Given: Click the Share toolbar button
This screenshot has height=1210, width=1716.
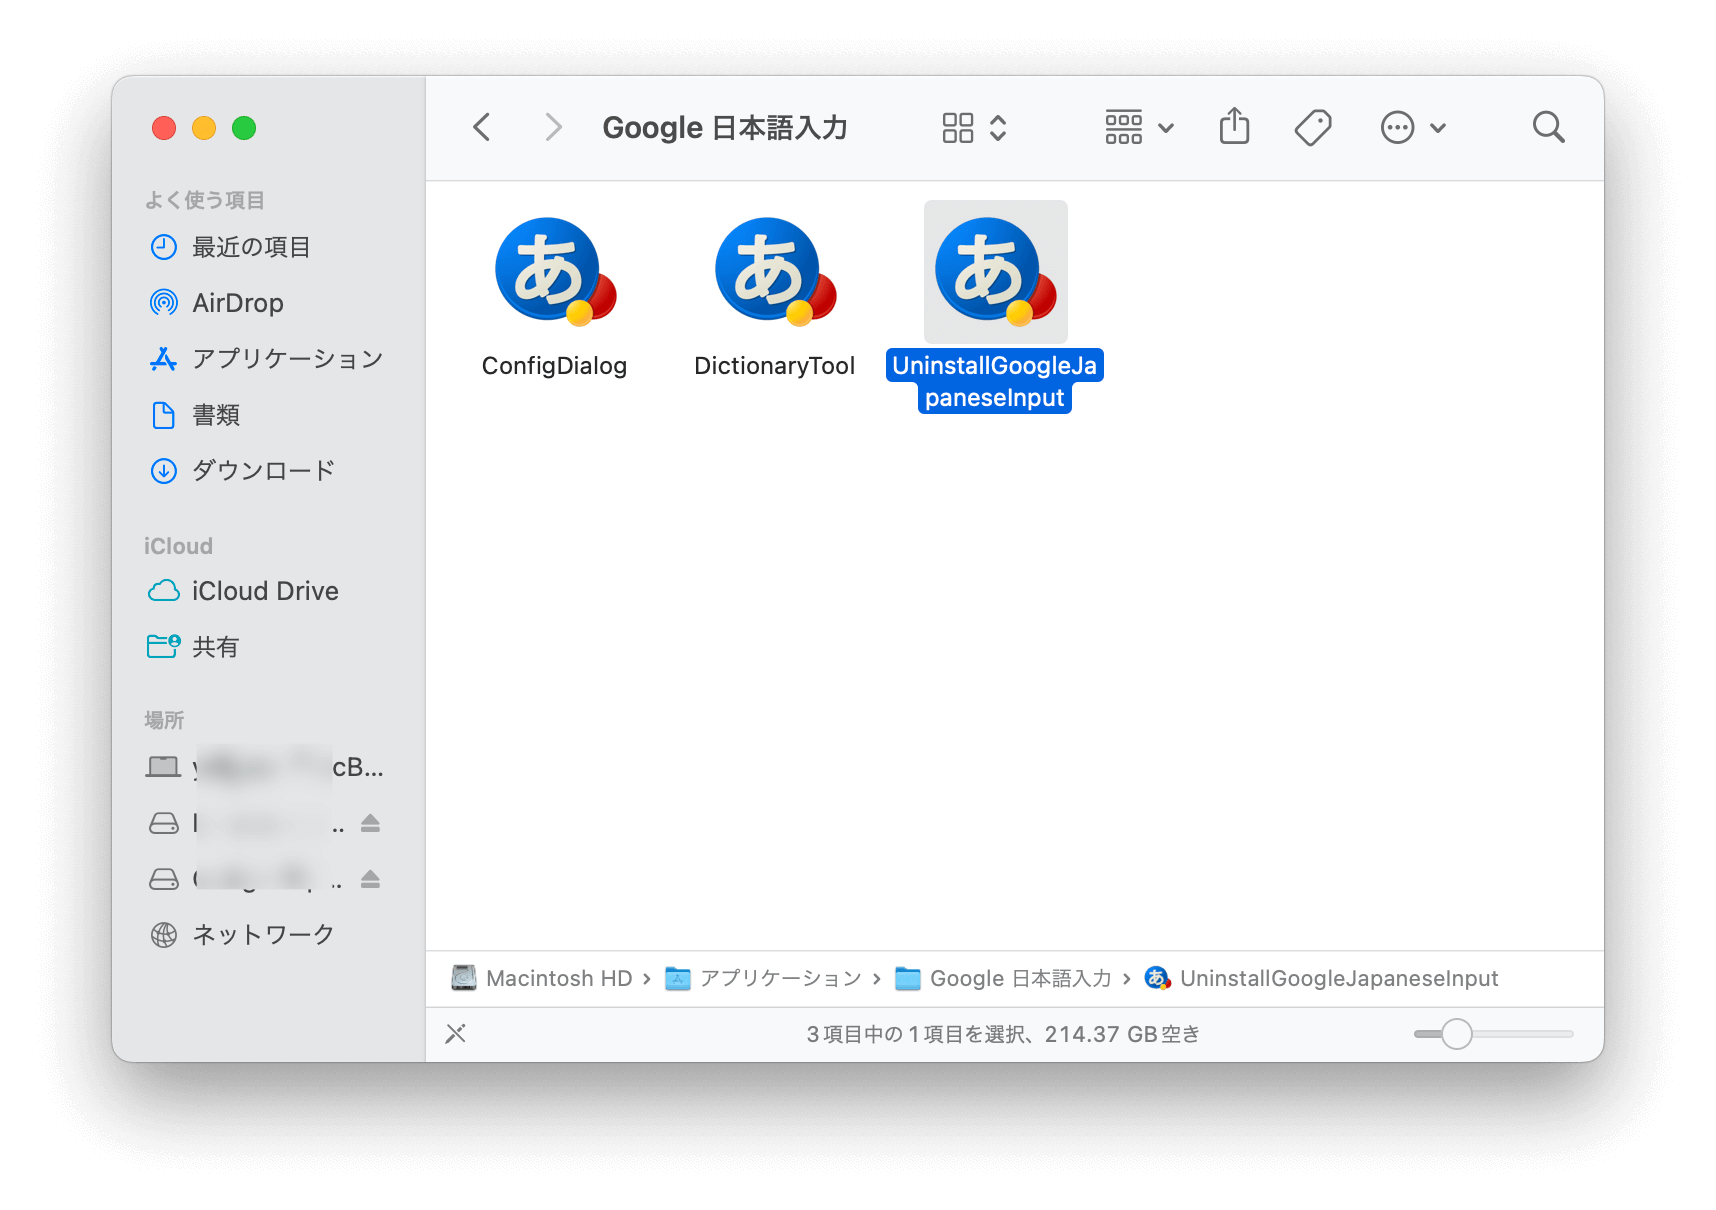Looking at the screenshot, I should 1234,127.
